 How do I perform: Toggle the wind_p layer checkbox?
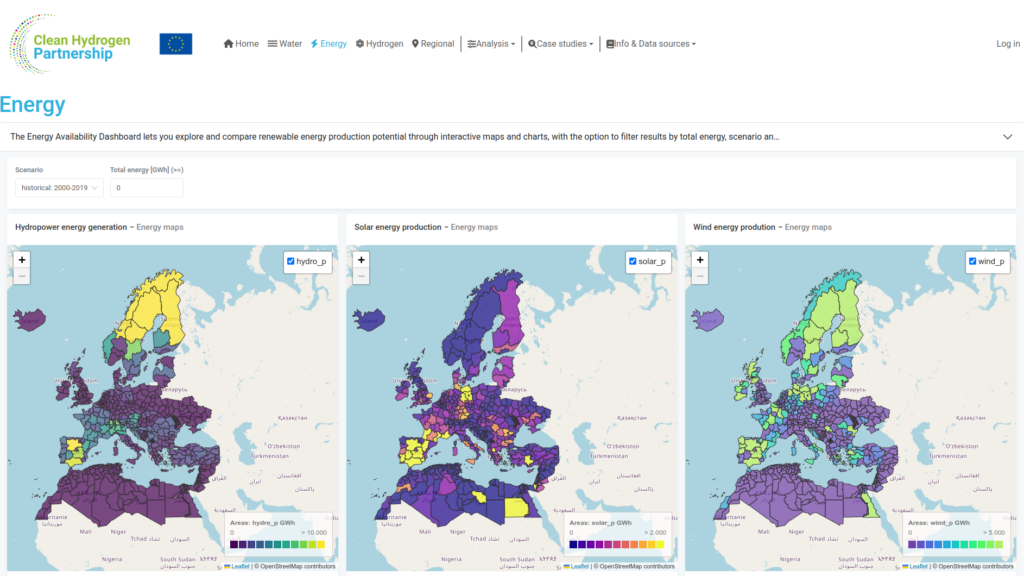click(x=972, y=261)
